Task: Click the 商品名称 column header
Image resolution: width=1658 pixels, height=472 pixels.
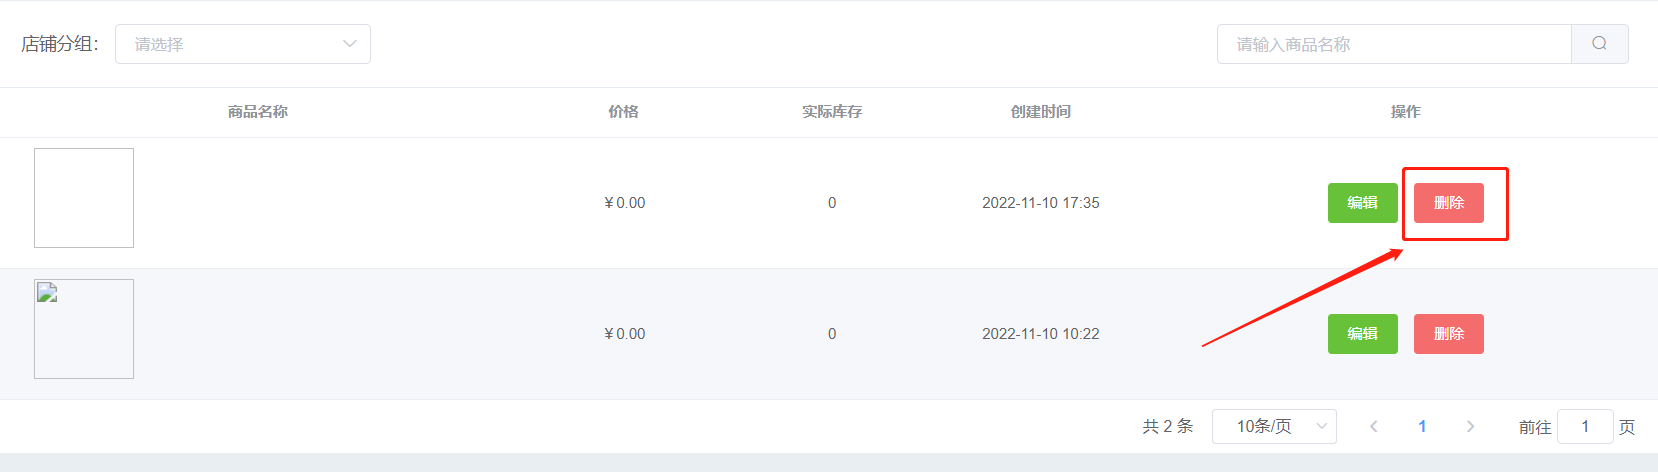Action: (x=258, y=112)
